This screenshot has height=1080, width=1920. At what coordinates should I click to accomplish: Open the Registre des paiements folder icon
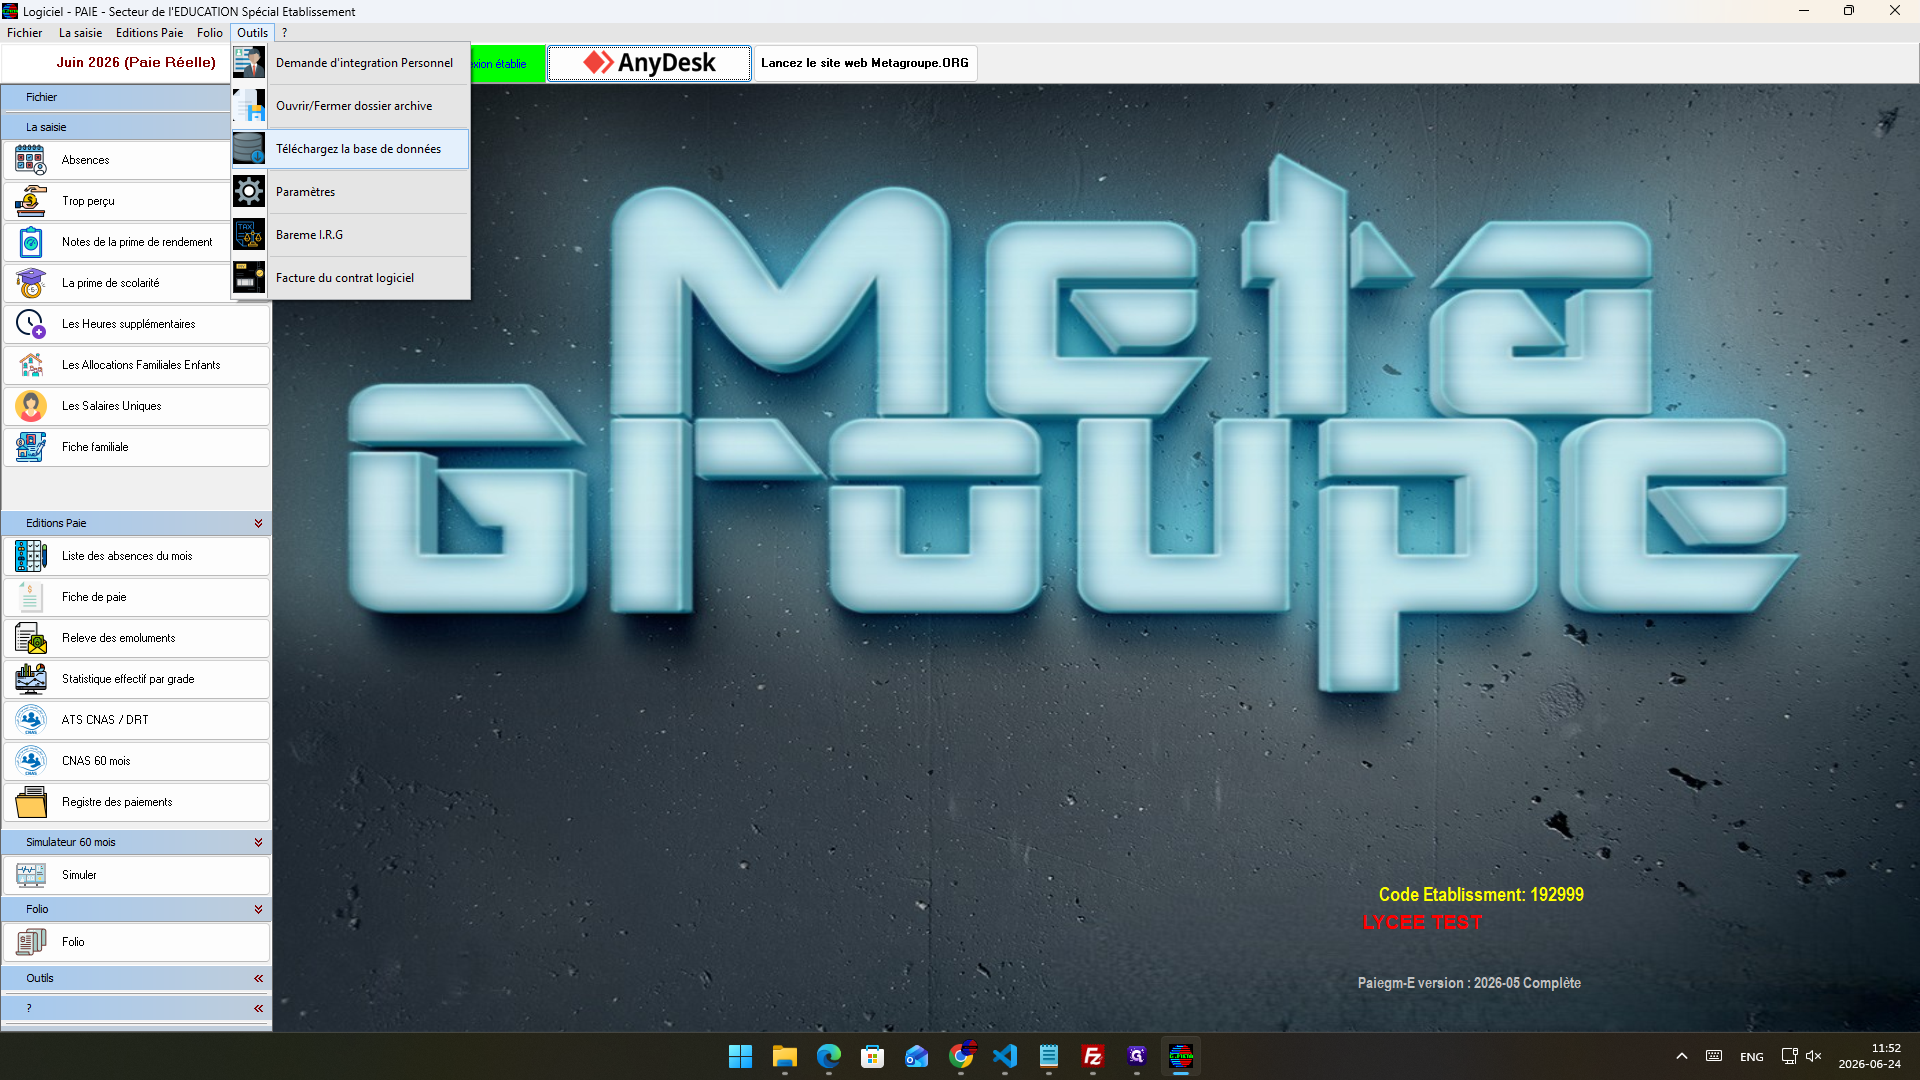tap(30, 802)
